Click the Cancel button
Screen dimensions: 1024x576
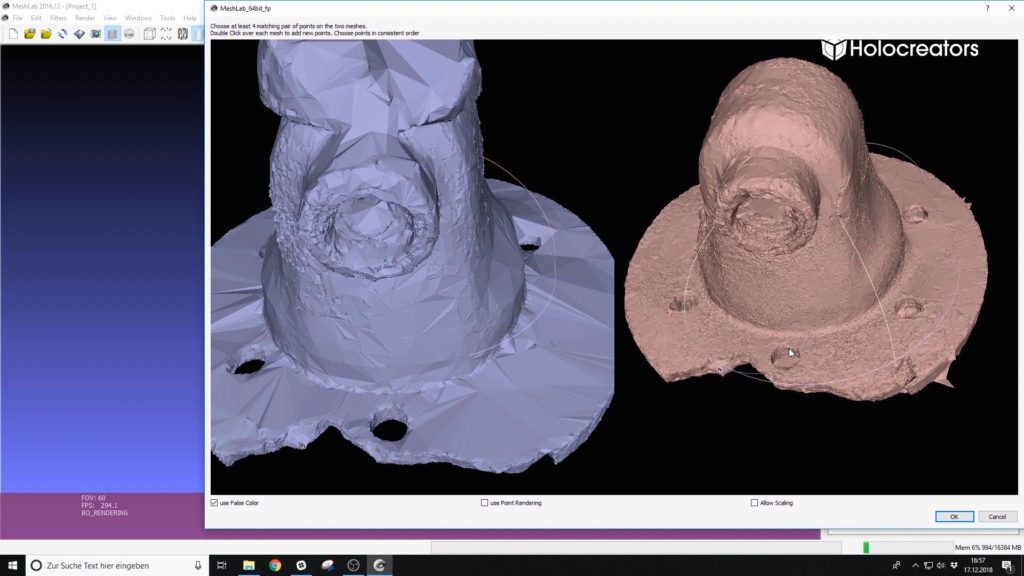tap(997, 517)
